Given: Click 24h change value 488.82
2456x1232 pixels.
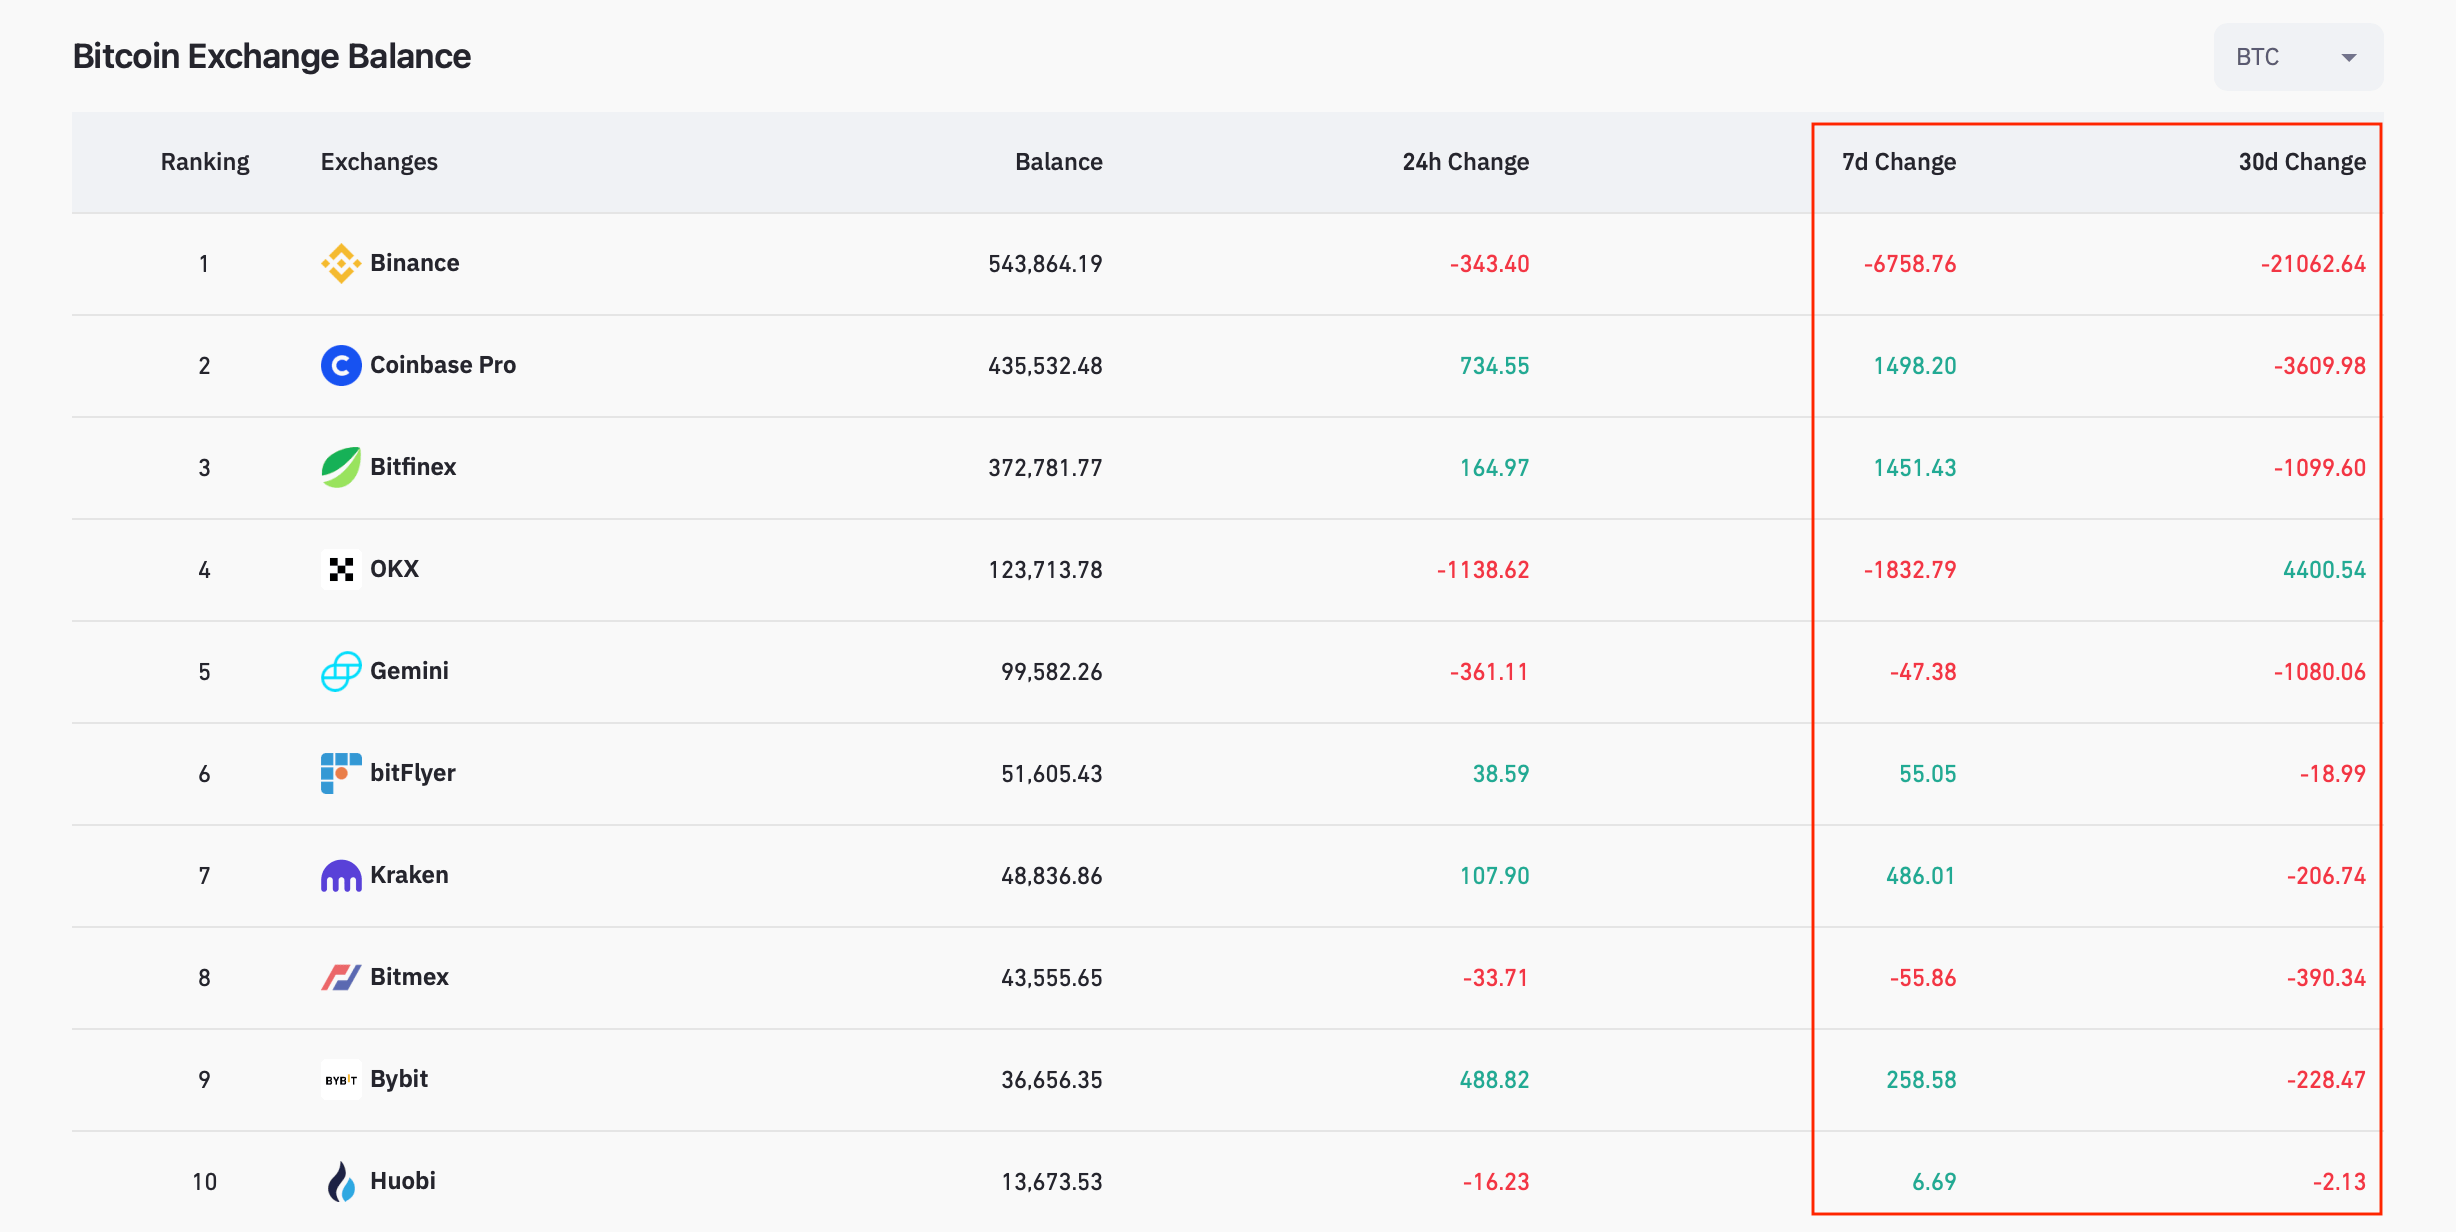Looking at the screenshot, I should click(1495, 1080).
